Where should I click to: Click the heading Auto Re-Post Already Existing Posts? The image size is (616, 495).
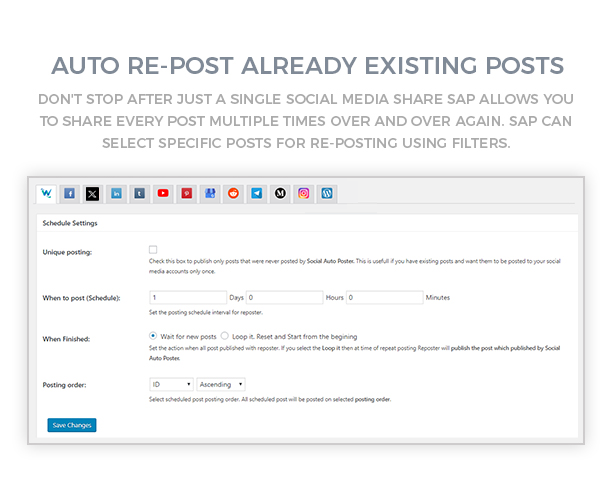click(308, 66)
